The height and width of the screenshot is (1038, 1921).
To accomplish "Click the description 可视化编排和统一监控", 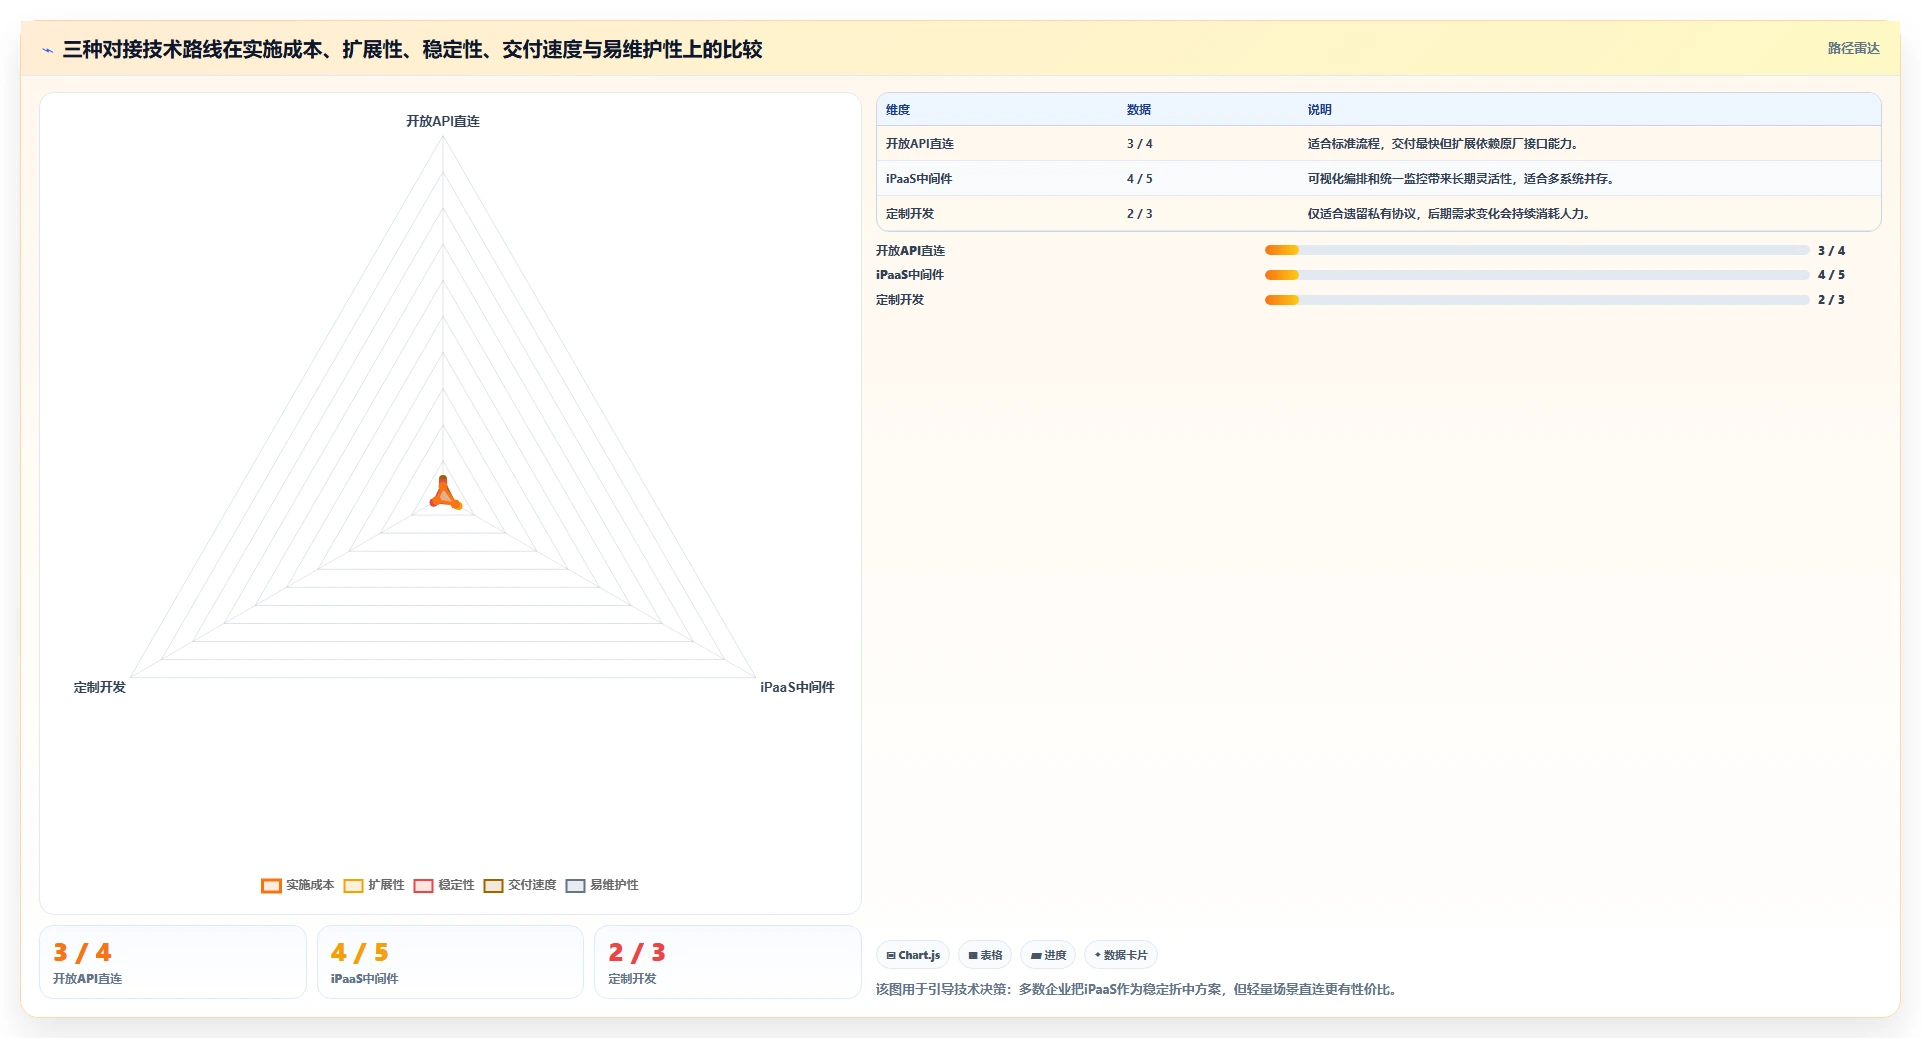I will (1462, 179).
